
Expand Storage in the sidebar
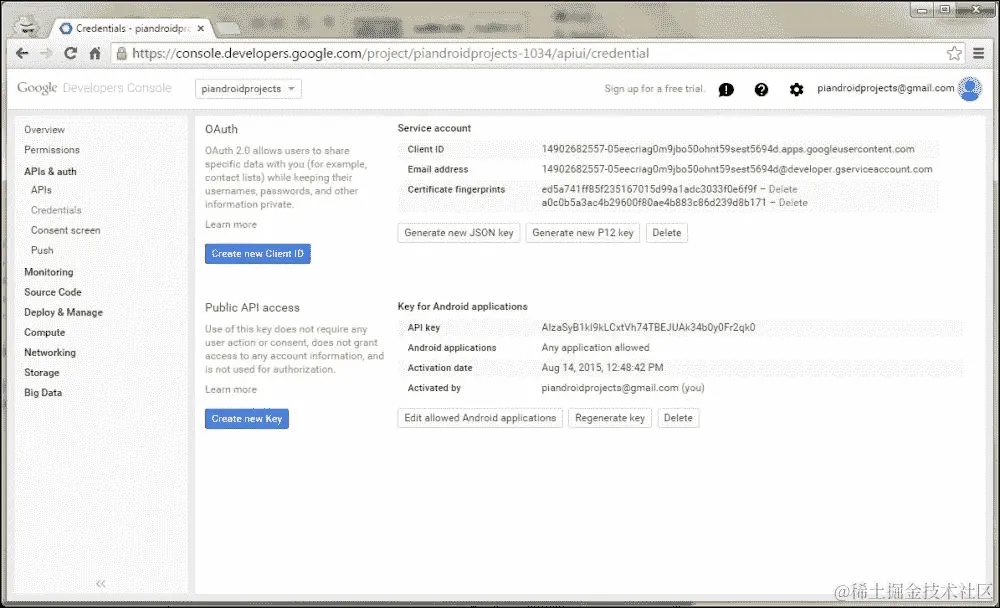[x=42, y=373]
